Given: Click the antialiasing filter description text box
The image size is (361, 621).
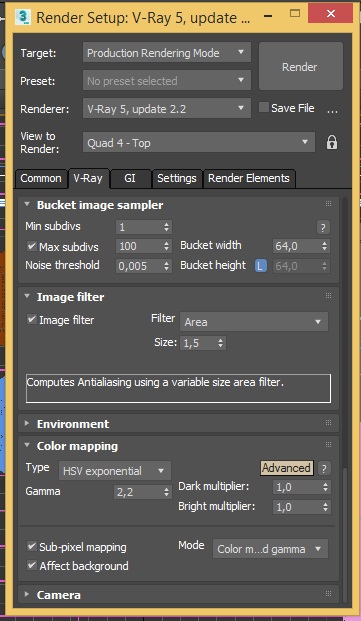Looking at the screenshot, I should pyautogui.click(x=178, y=389).
